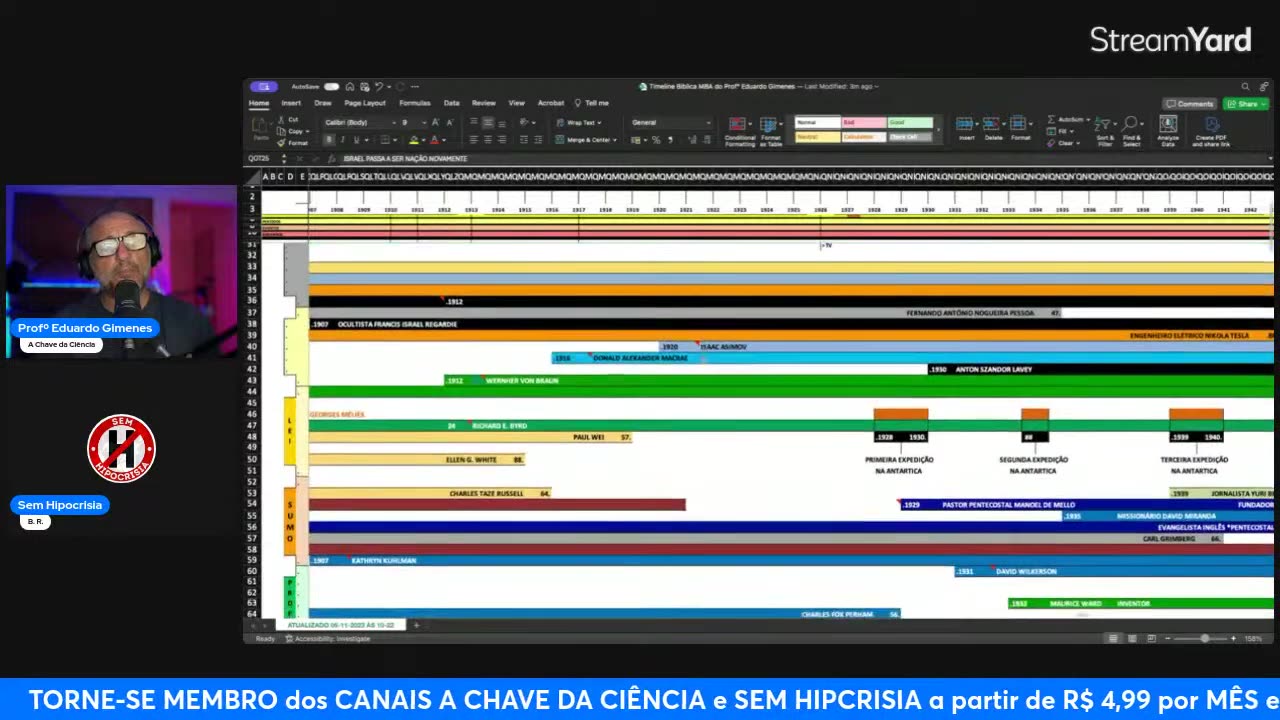Click the Paste clipboard icon
The height and width of the screenshot is (720, 1280).
tap(260, 126)
